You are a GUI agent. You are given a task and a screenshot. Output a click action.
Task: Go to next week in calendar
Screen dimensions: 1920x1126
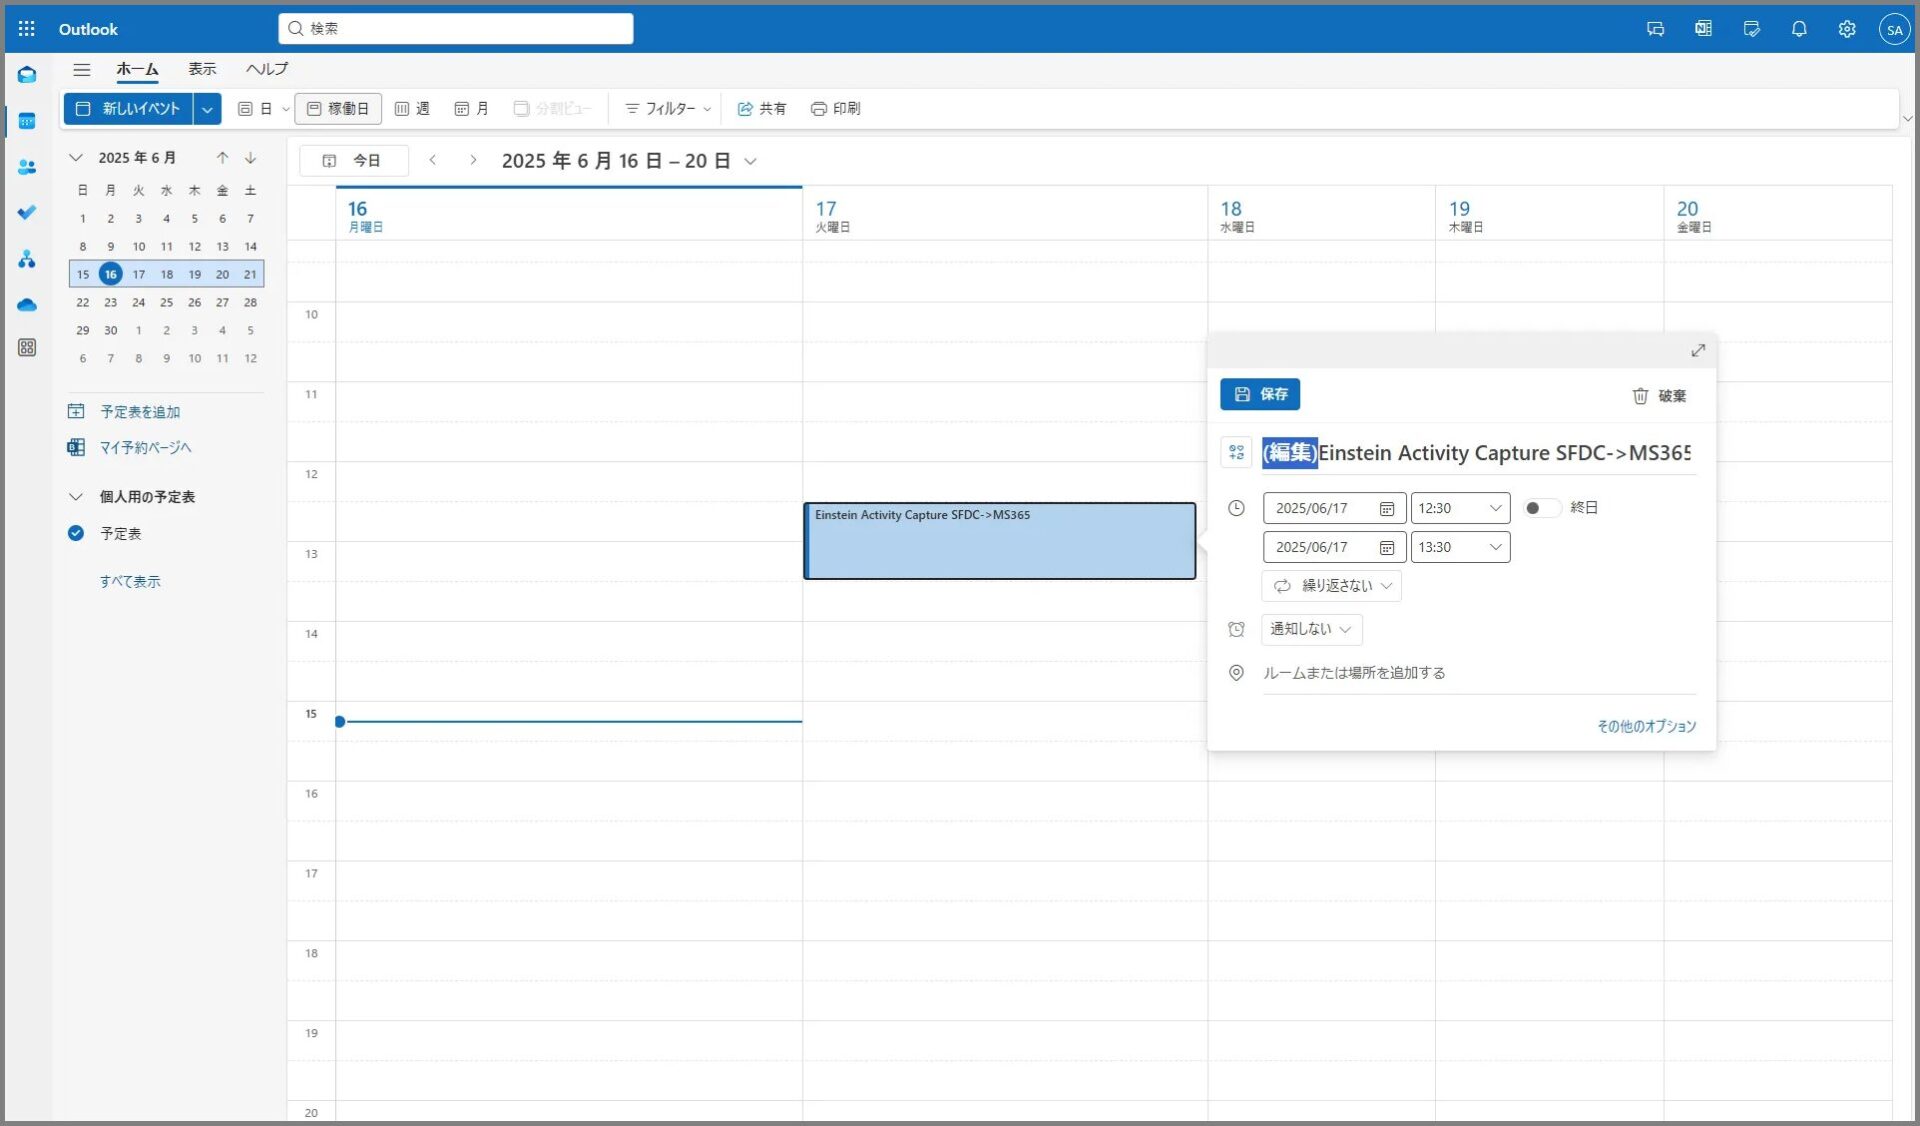tap(473, 160)
